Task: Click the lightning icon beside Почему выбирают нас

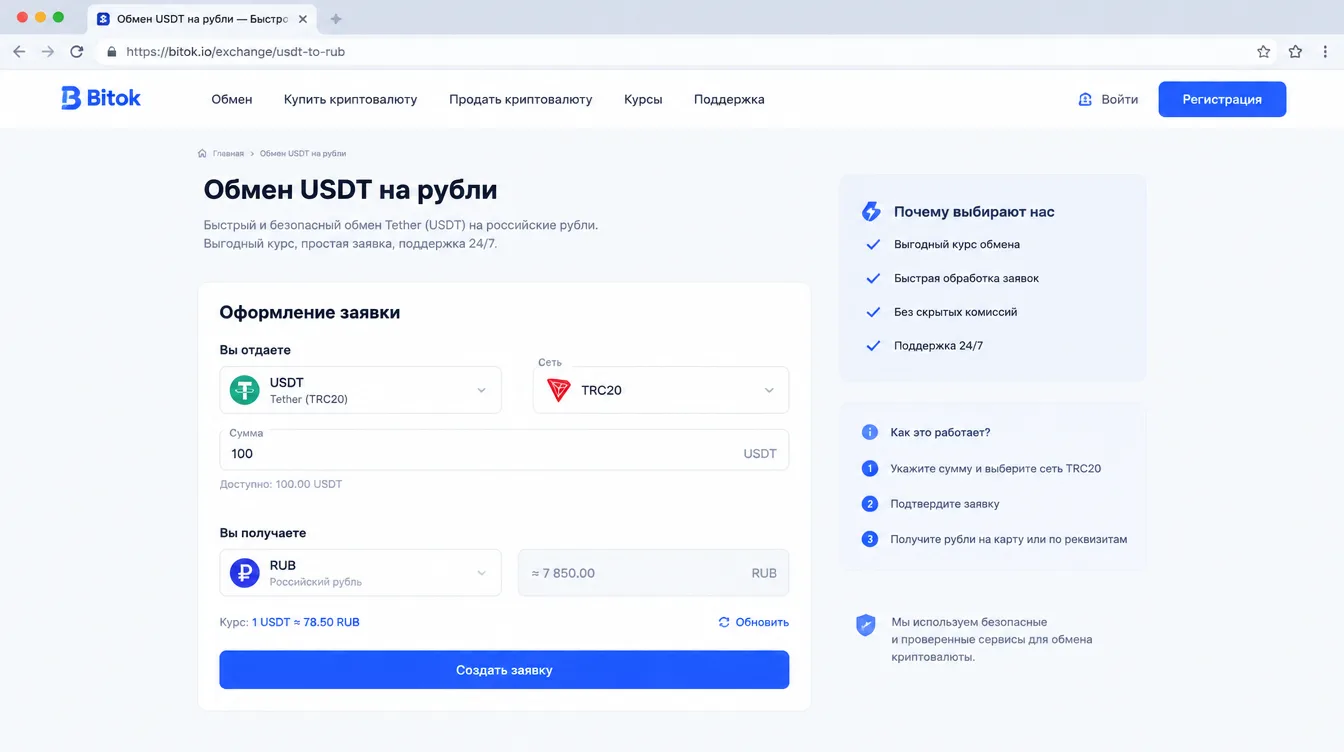Action: [x=871, y=212]
